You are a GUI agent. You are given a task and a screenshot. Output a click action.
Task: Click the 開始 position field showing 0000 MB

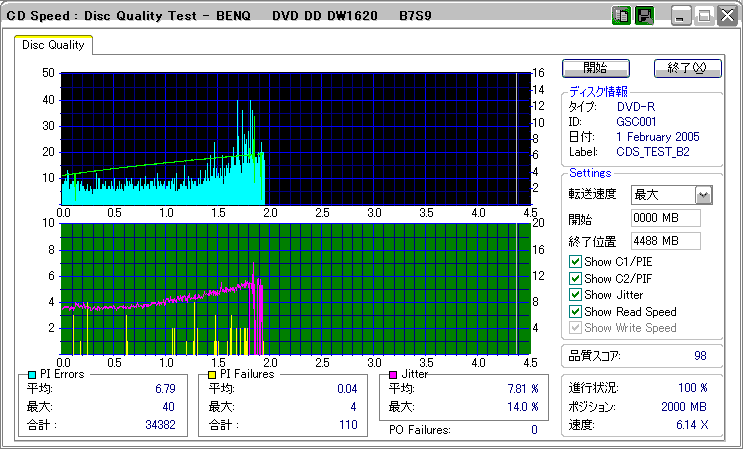pos(666,218)
